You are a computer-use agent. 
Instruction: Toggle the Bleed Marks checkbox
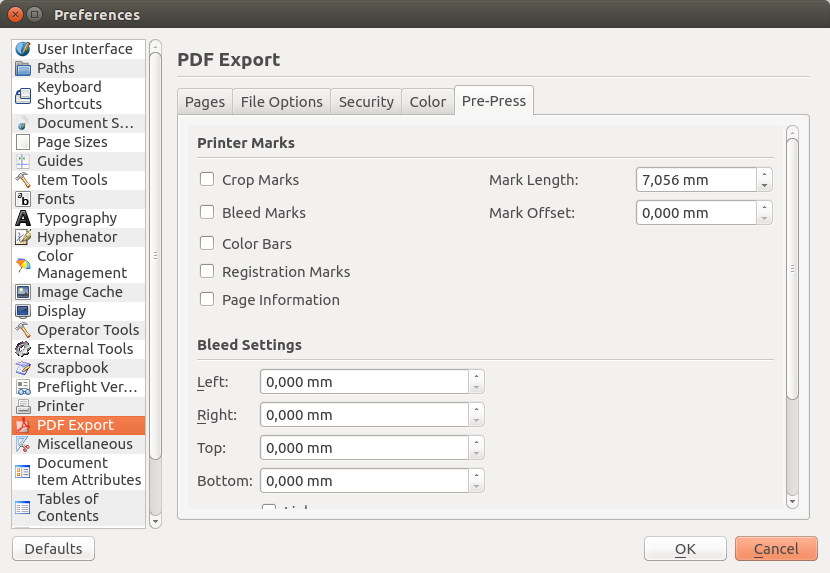(208, 212)
